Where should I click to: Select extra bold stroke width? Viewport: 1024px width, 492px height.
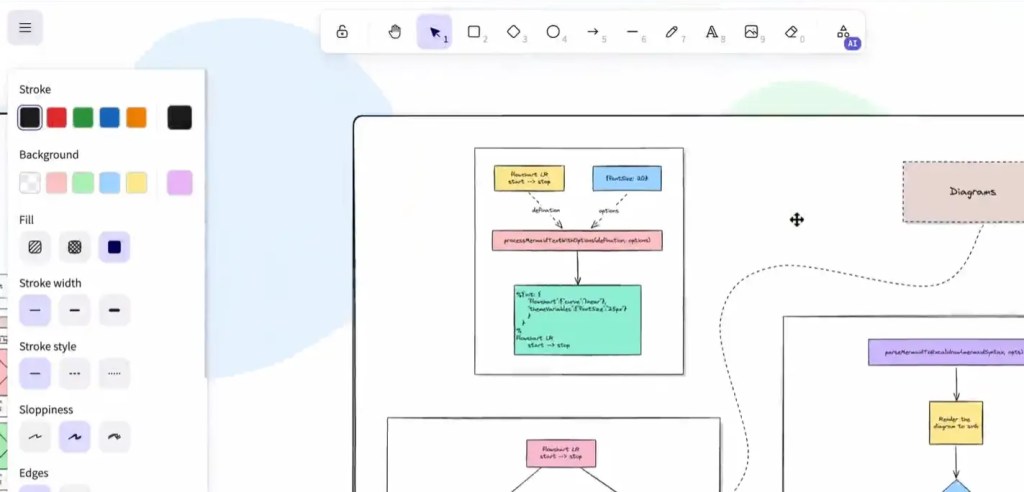click(x=114, y=310)
